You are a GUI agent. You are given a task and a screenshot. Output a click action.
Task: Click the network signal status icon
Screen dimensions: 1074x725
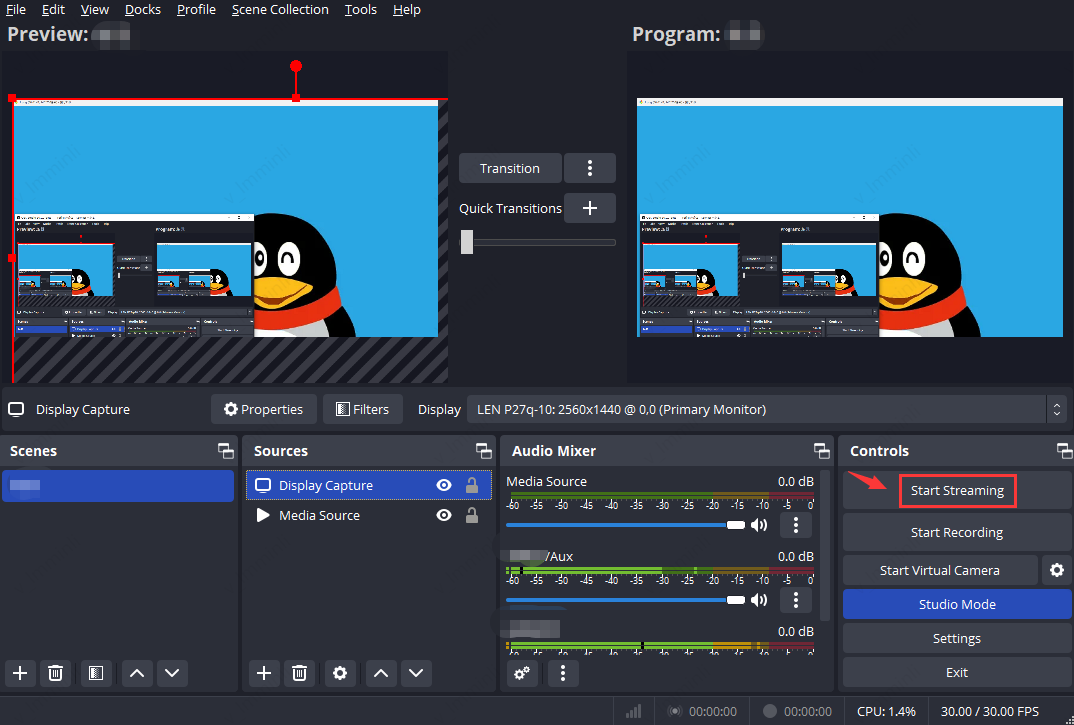tap(634, 711)
